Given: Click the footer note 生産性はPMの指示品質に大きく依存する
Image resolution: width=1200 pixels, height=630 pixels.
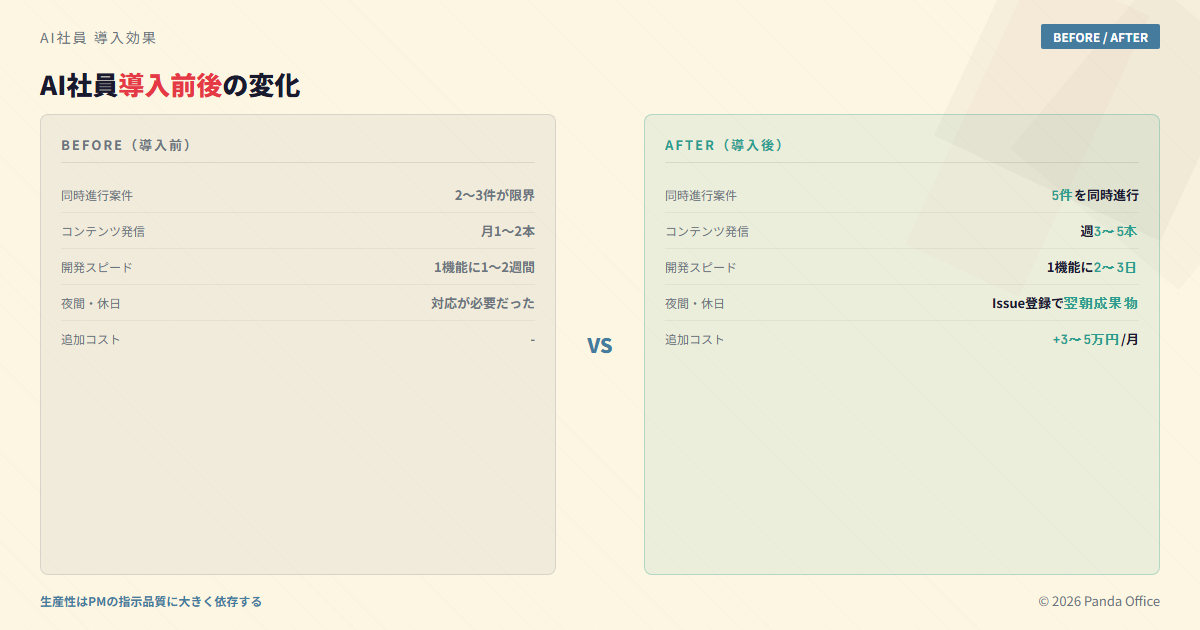Looking at the screenshot, I should tap(151, 601).
